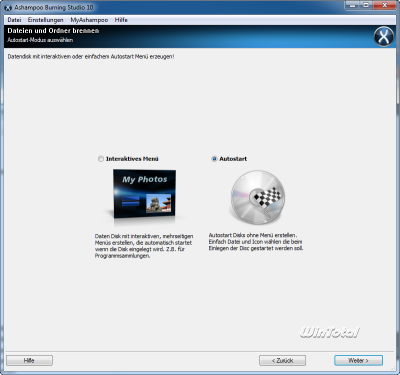This screenshot has height=375, width=400.
Task: Maximize the Ashampoo Burning Studio window
Action: (367, 5)
